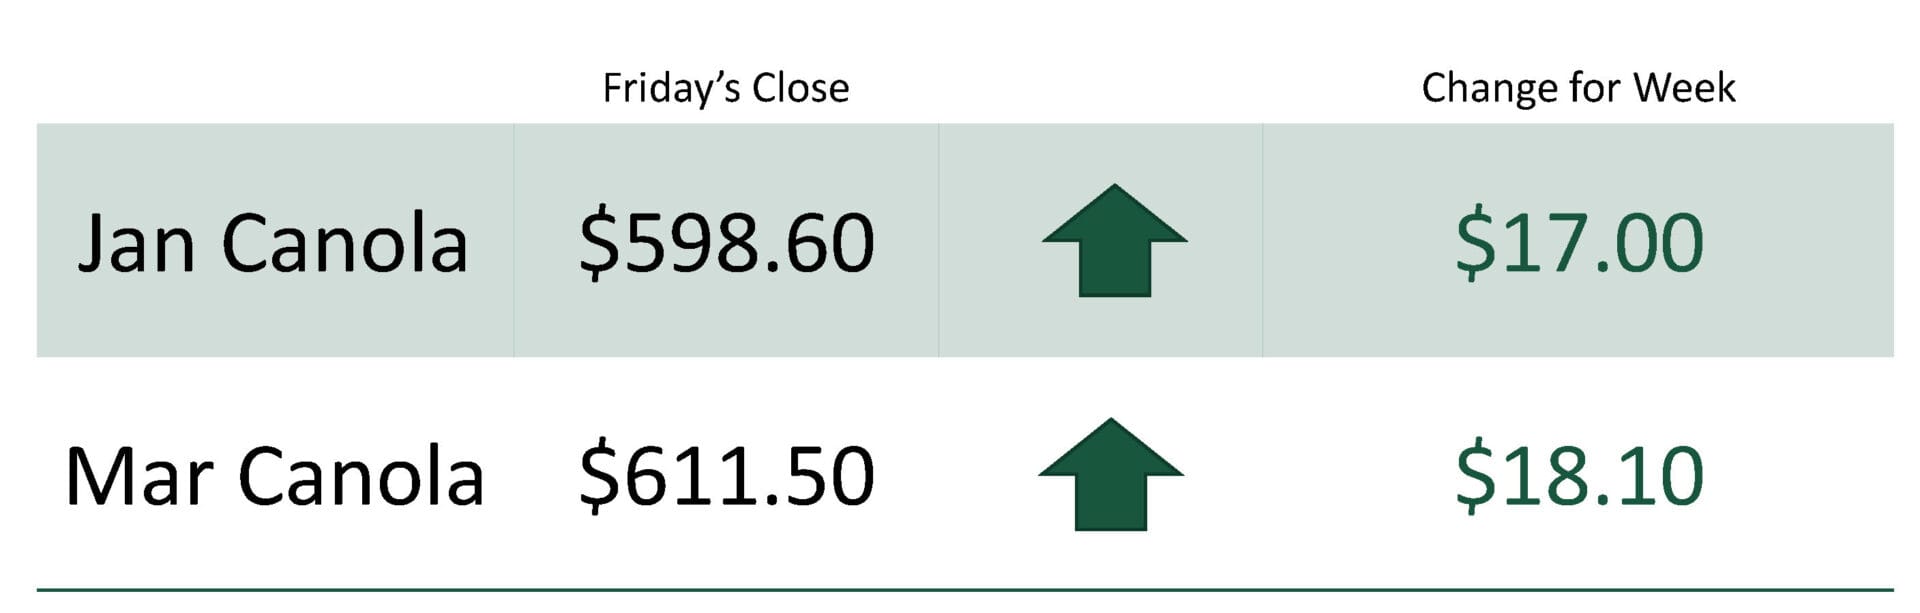Click the $17.00 weekly change value
This screenshot has height=613, width=1920.
1579,243
